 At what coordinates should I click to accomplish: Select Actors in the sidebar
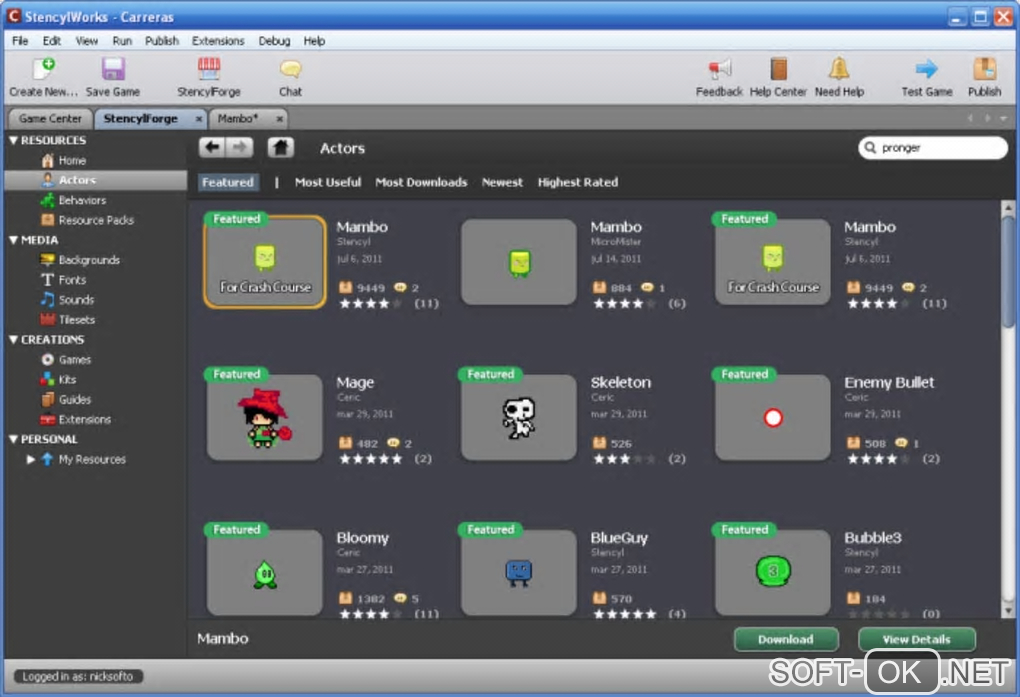click(x=96, y=180)
